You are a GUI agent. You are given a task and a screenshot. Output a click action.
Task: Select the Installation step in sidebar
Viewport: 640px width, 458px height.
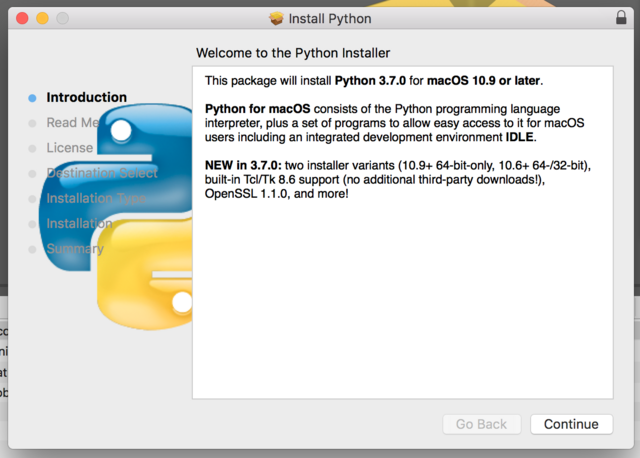(79, 224)
